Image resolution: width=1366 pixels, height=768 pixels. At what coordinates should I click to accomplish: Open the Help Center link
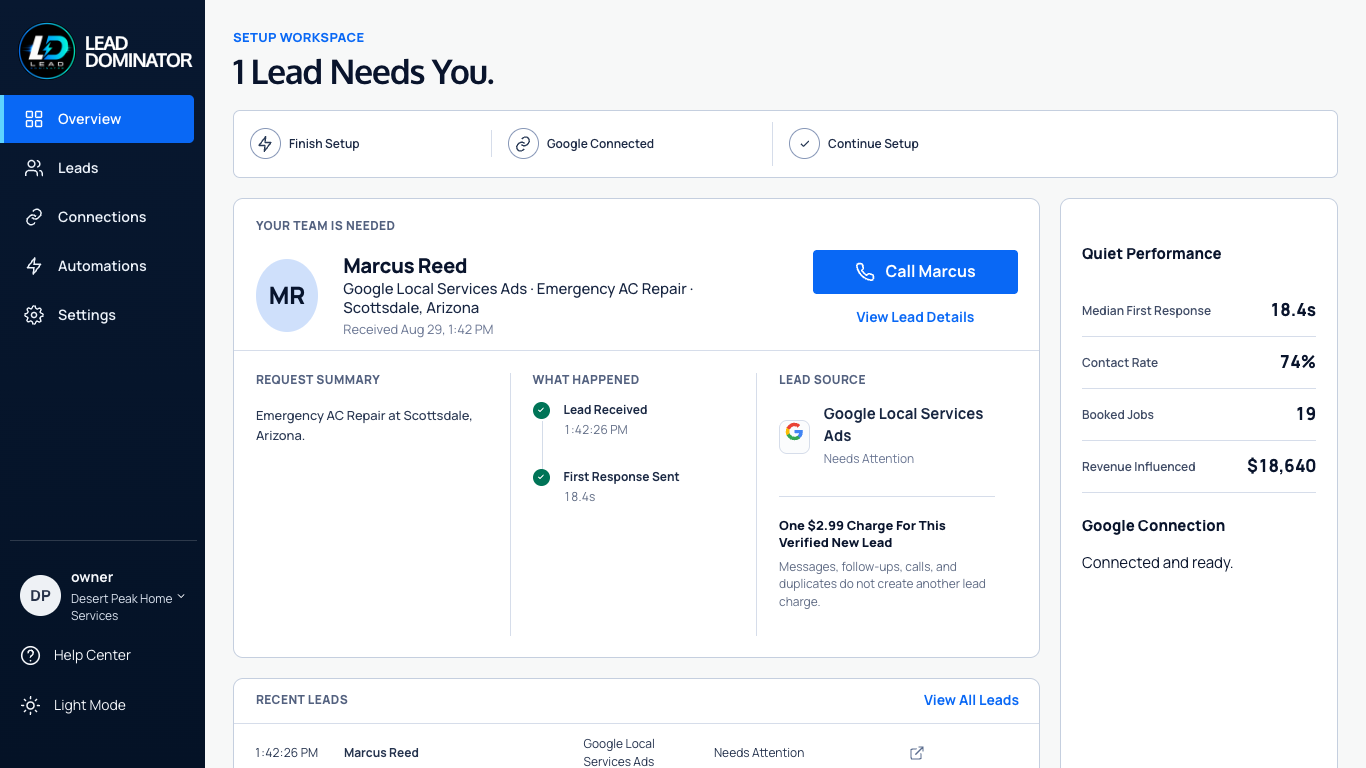(x=77, y=656)
